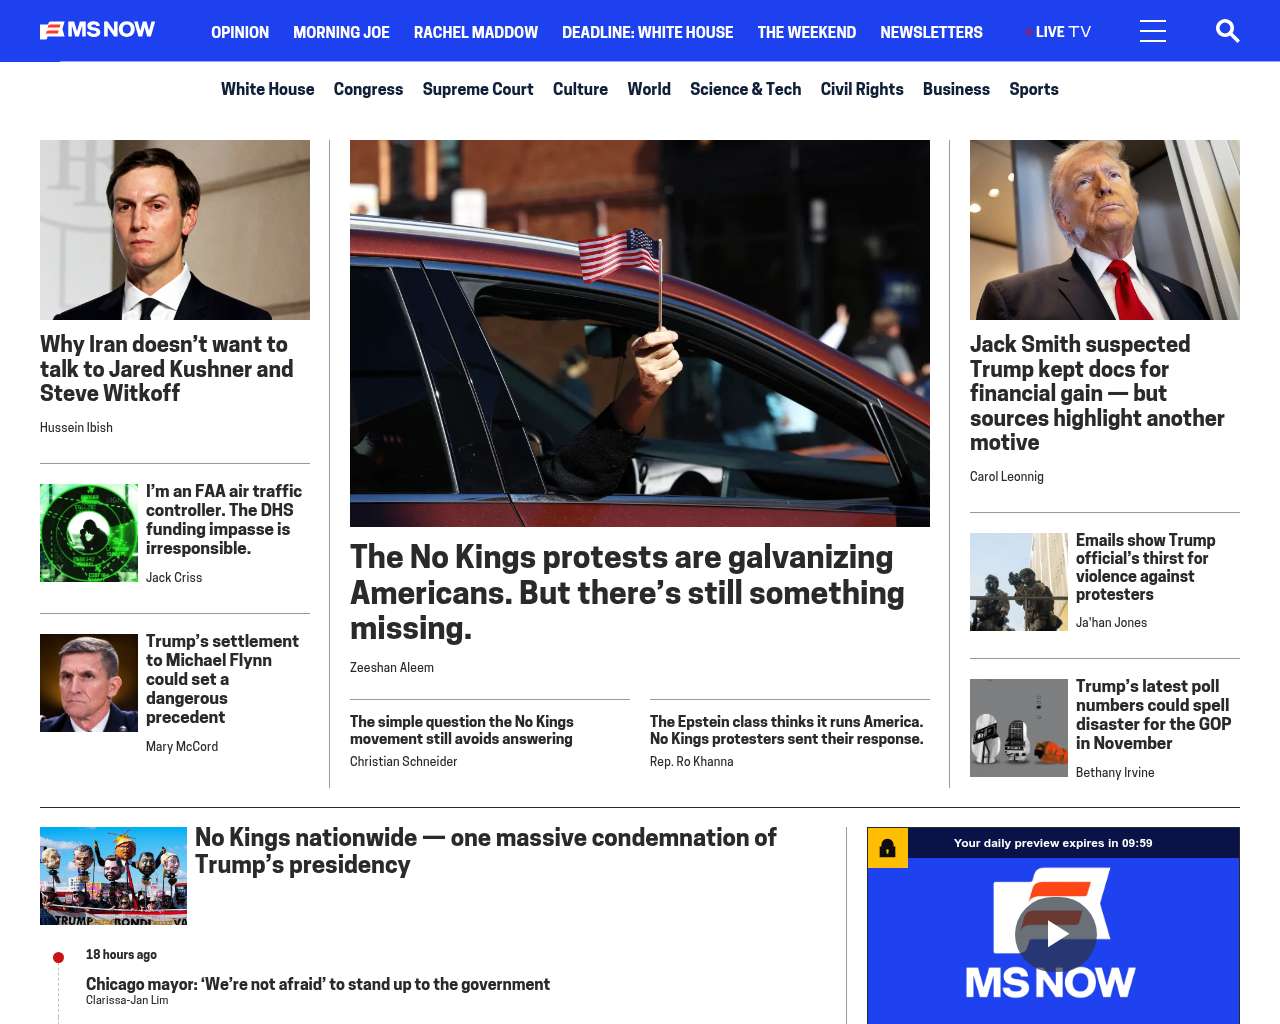Click the yellow lock icon on video
This screenshot has width=1280, height=1024.
(887, 848)
